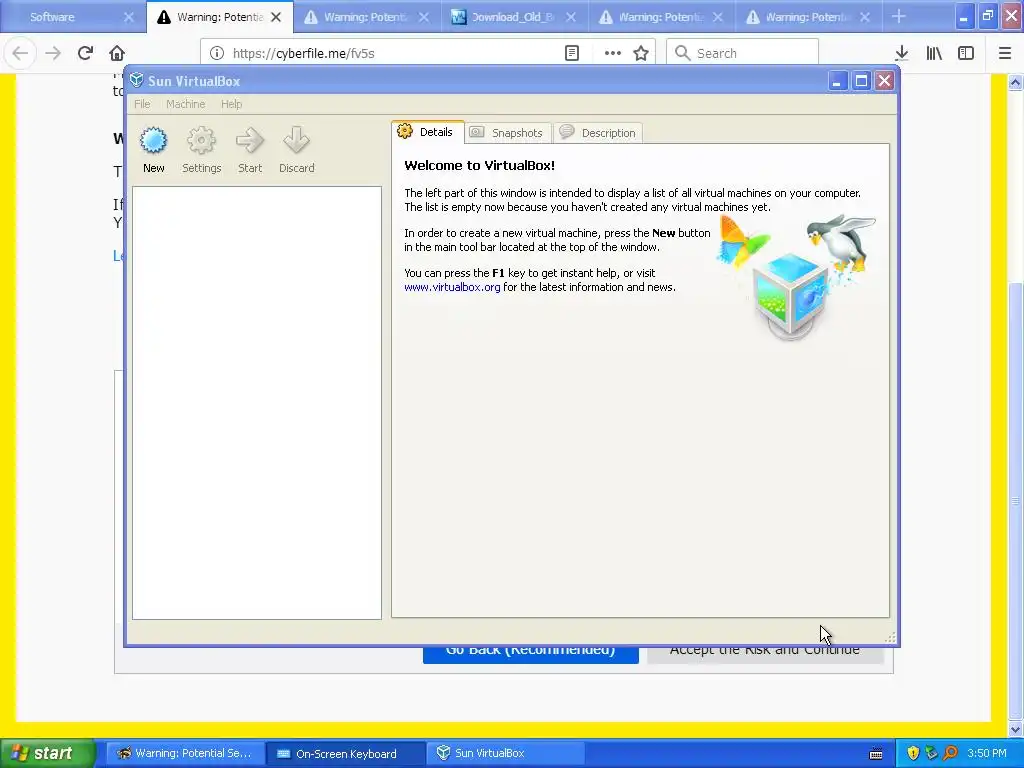Click the 3:50 PM taskbar clock

[x=987, y=753]
